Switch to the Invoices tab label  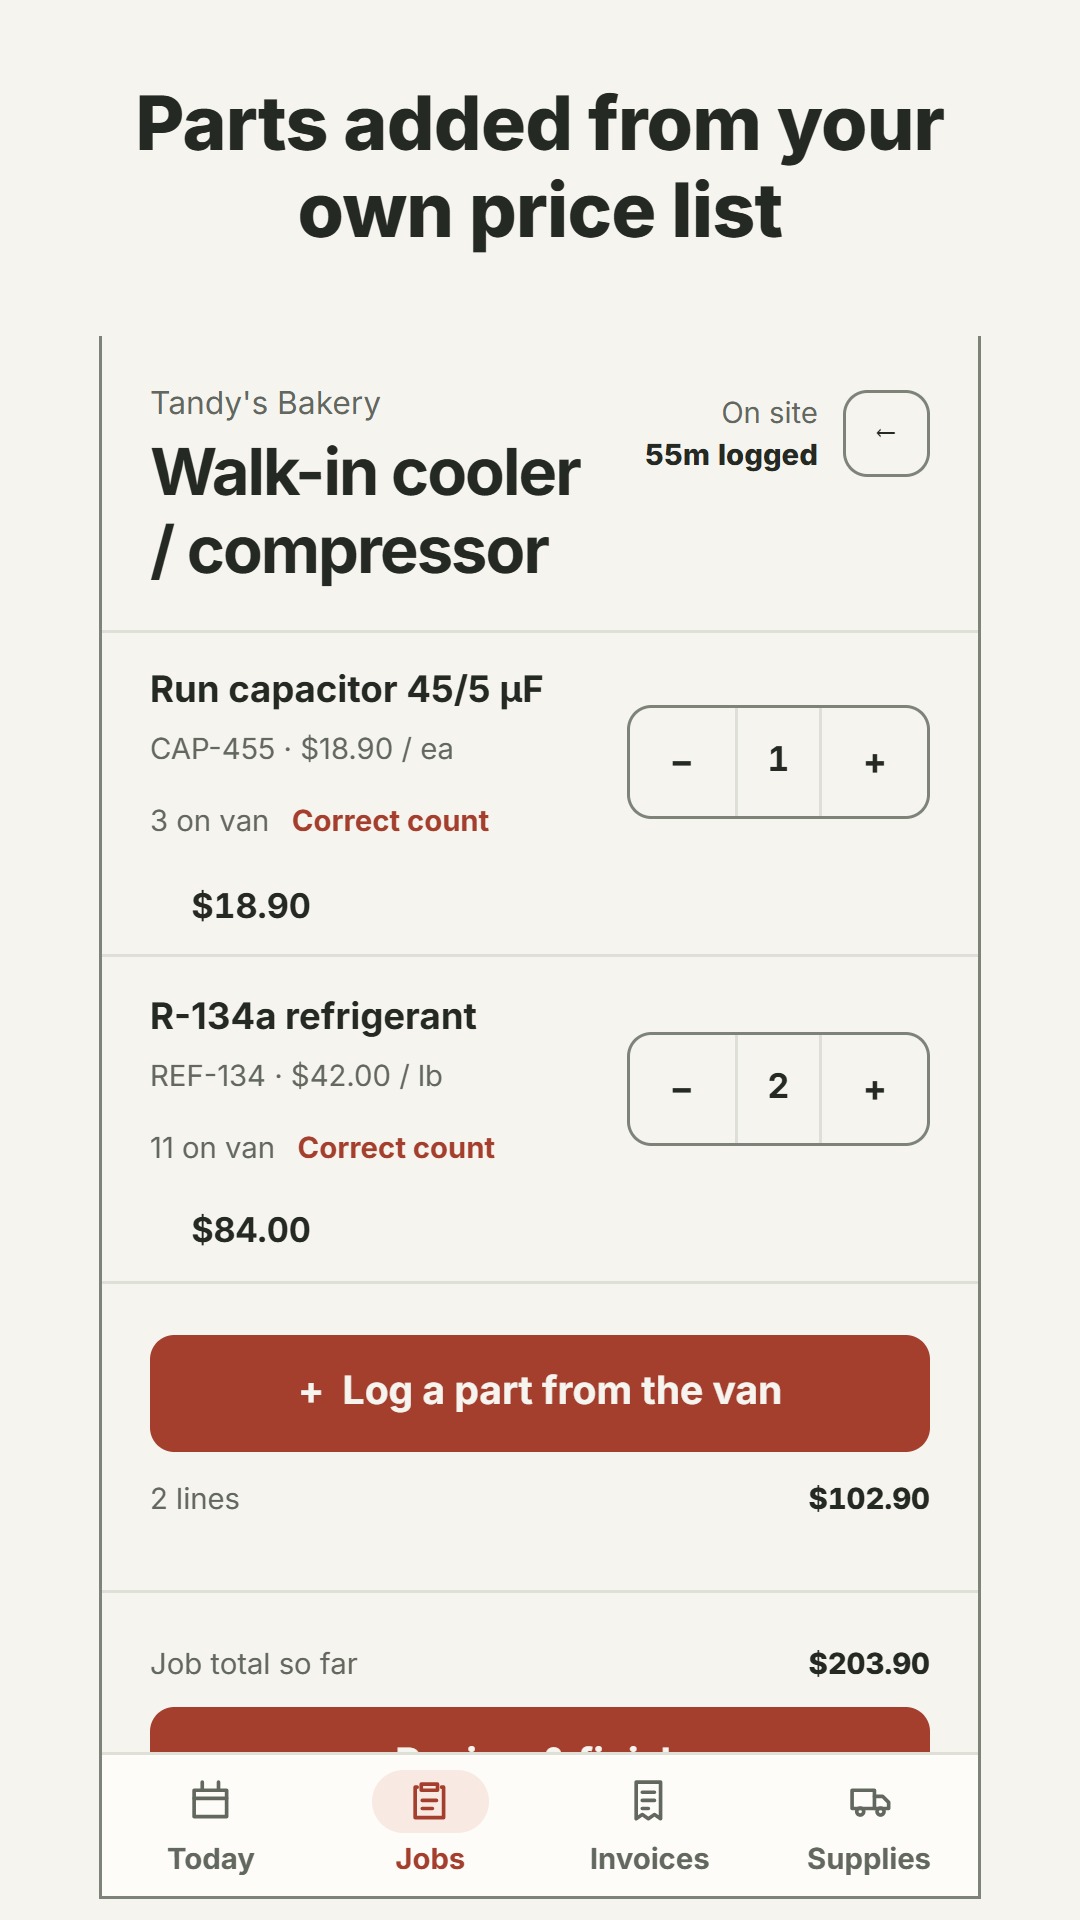coord(649,1859)
